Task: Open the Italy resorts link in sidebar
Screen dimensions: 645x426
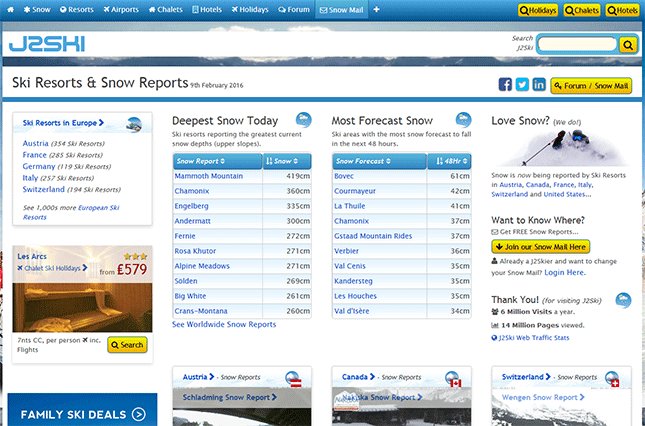Action: [30, 178]
